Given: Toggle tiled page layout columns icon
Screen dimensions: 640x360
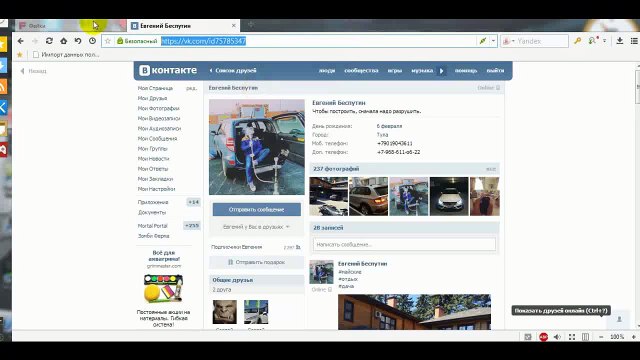Looking at the screenshot, I should click(x=585, y=337).
